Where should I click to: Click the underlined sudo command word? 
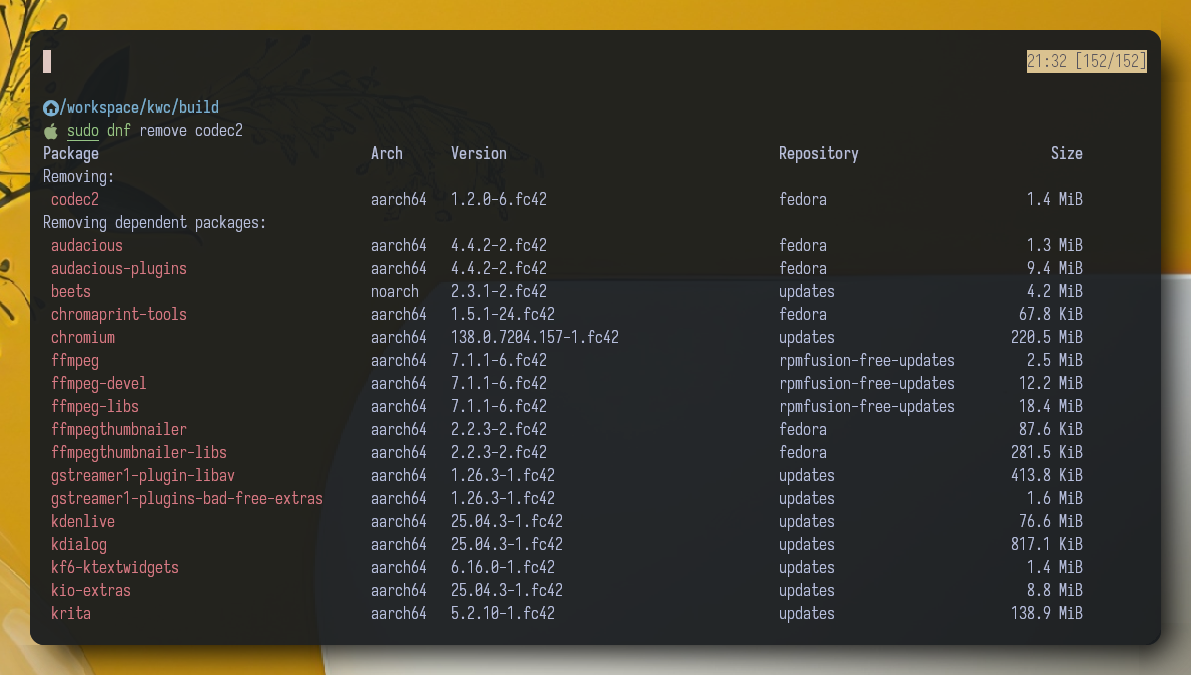tap(83, 131)
